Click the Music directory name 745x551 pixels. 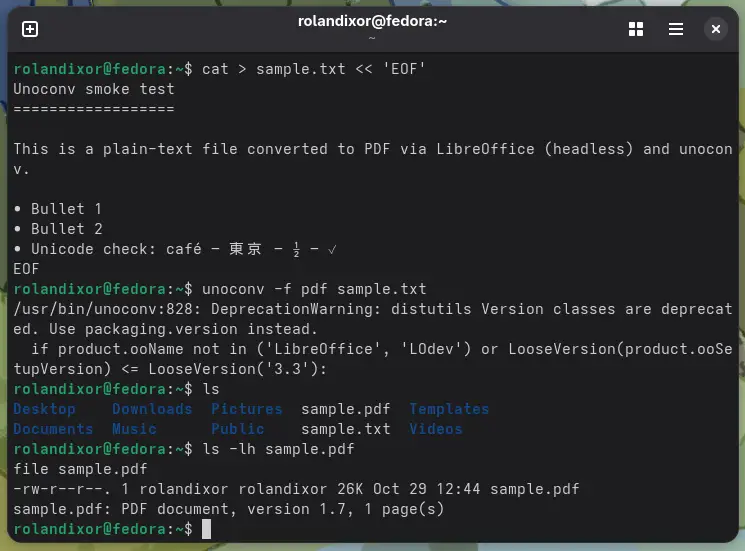click(134, 429)
